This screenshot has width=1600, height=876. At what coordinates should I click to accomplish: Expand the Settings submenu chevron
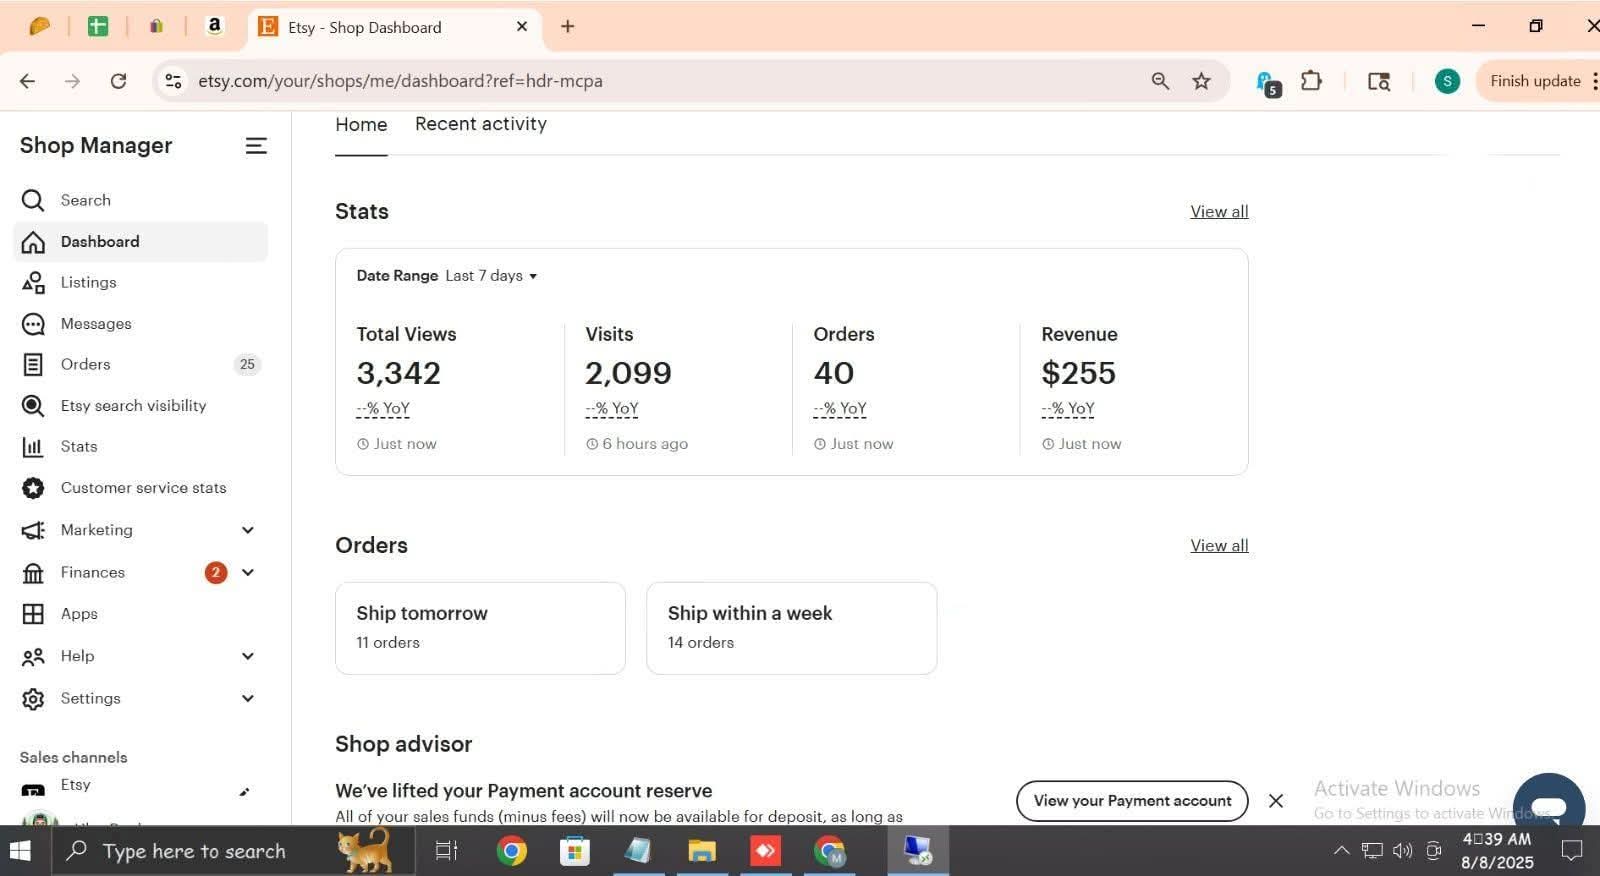pyautogui.click(x=248, y=698)
